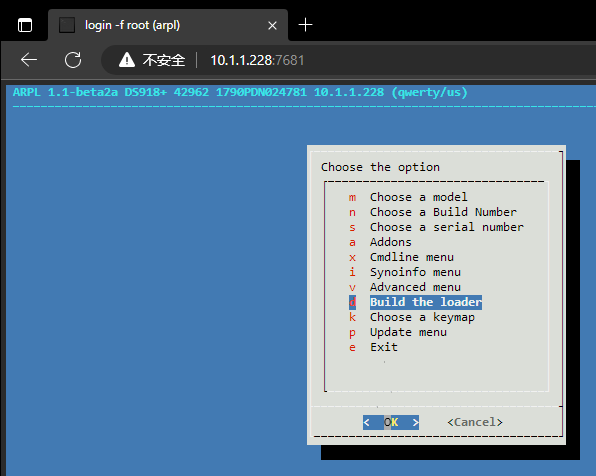Click the not-secure warning triangle icon
Screen dimensions: 596x476
[127, 60]
